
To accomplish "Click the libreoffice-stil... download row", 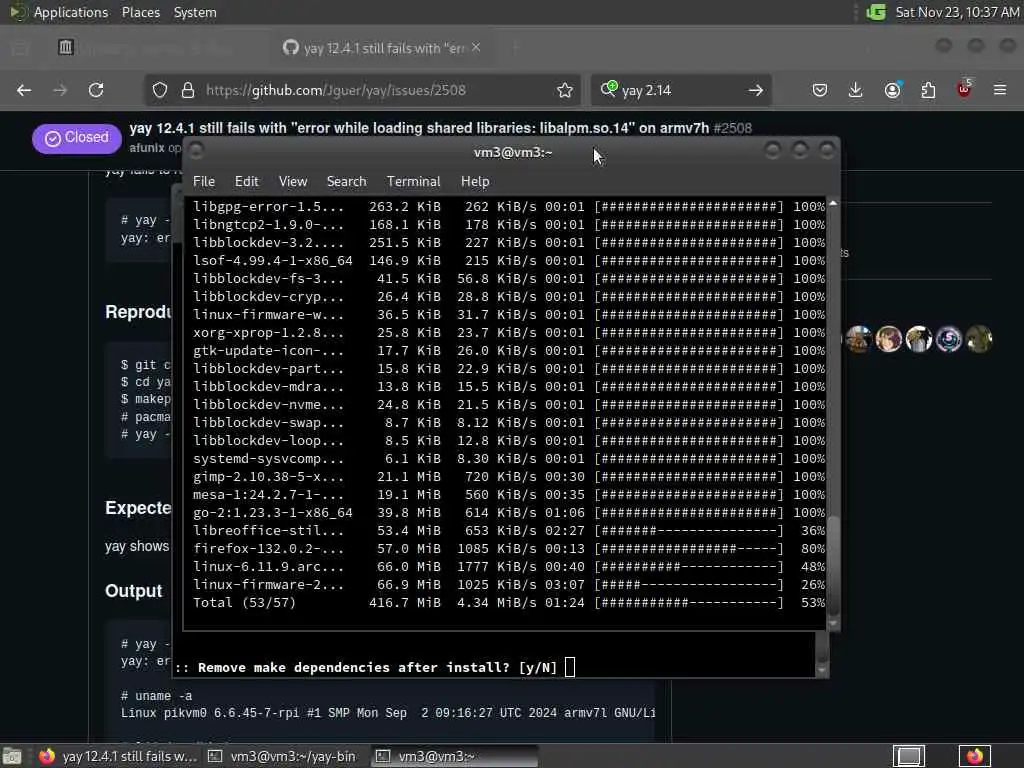I will [x=508, y=531].
